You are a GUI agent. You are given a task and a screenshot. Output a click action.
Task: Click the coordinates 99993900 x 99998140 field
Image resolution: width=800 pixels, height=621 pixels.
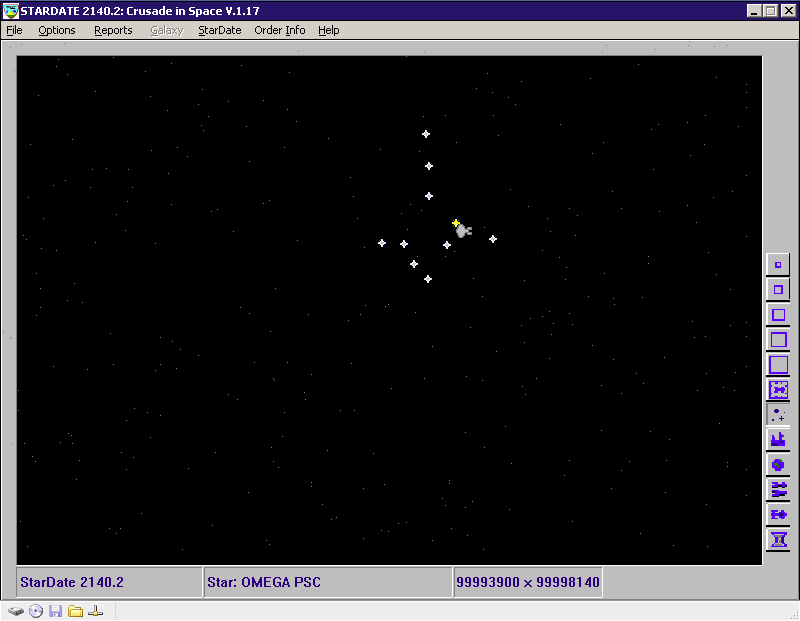pos(528,582)
